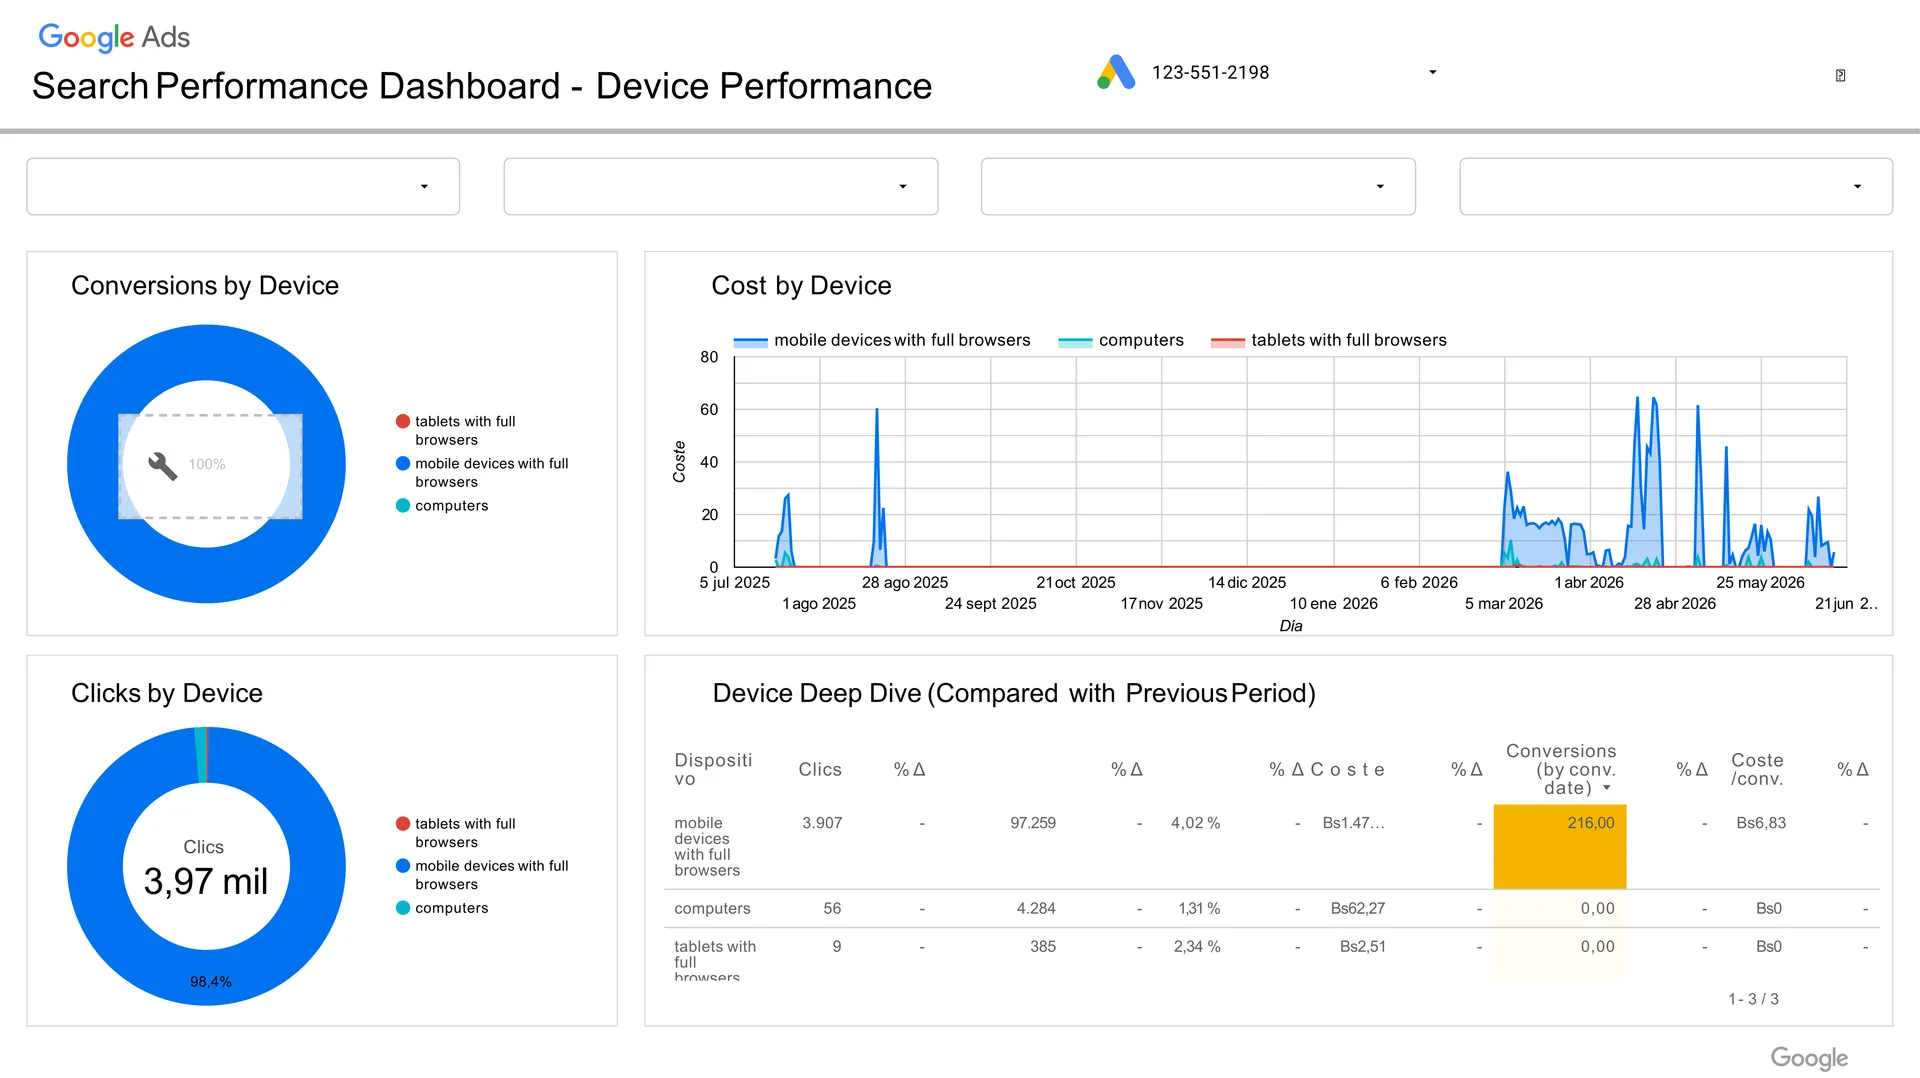The width and height of the screenshot is (1920, 1078).
Task: Sort by Conversions (by conv. date) header
Action: point(1561,769)
